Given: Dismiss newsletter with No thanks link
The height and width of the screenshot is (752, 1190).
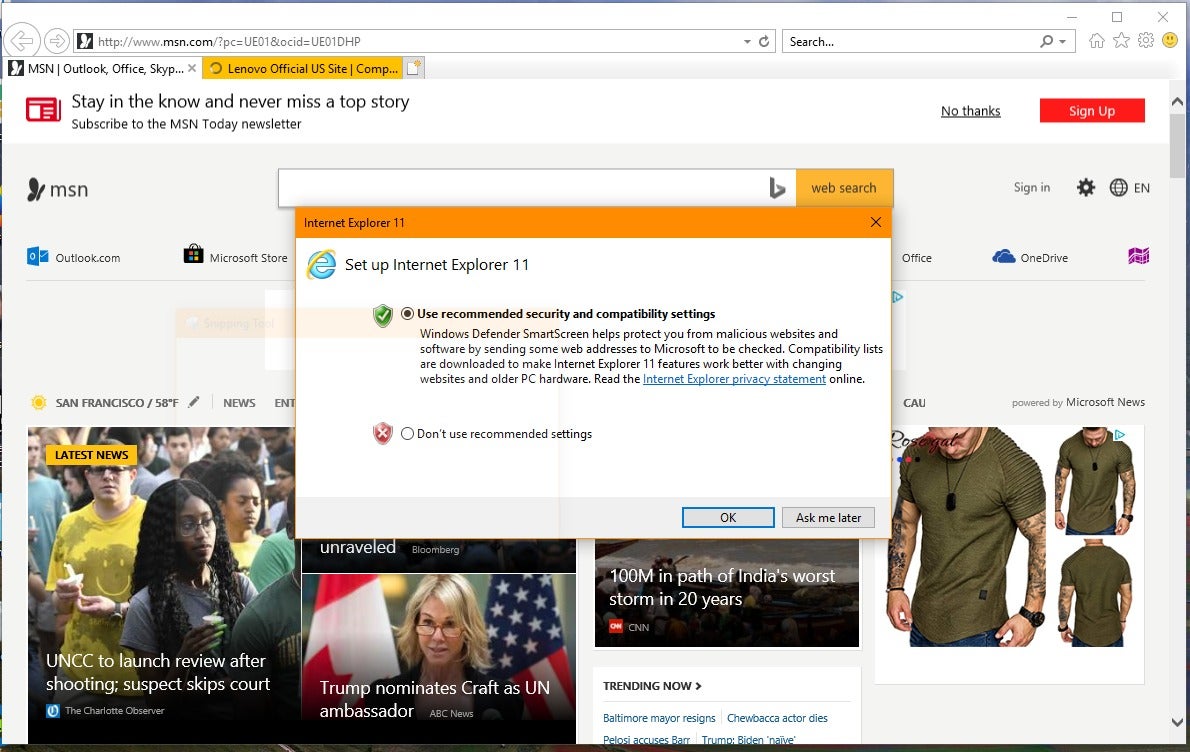Looking at the screenshot, I should pyautogui.click(x=971, y=111).
